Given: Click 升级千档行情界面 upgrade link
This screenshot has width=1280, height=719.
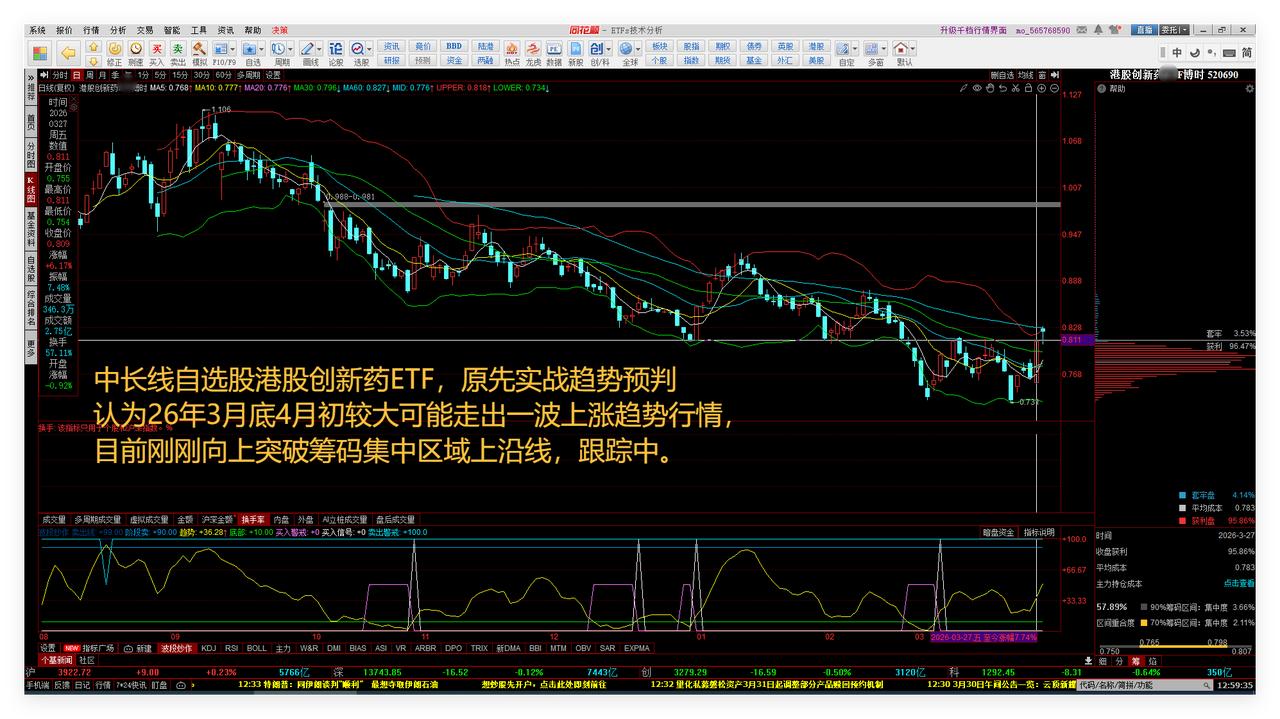Looking at the screenshot, I should (973, 30).
